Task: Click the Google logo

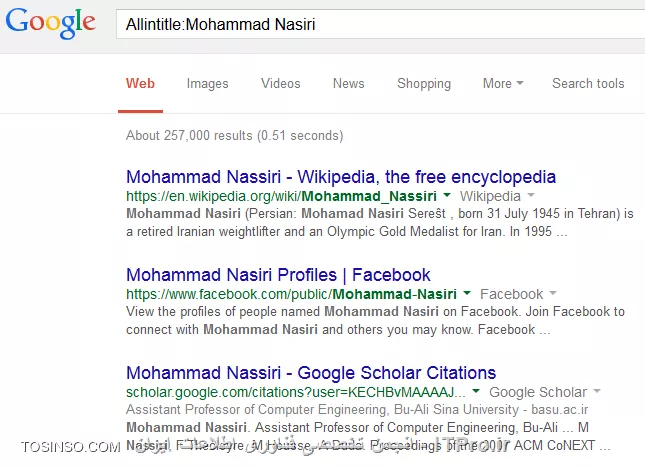Action: pyautogui.click(x=51, y=23)
